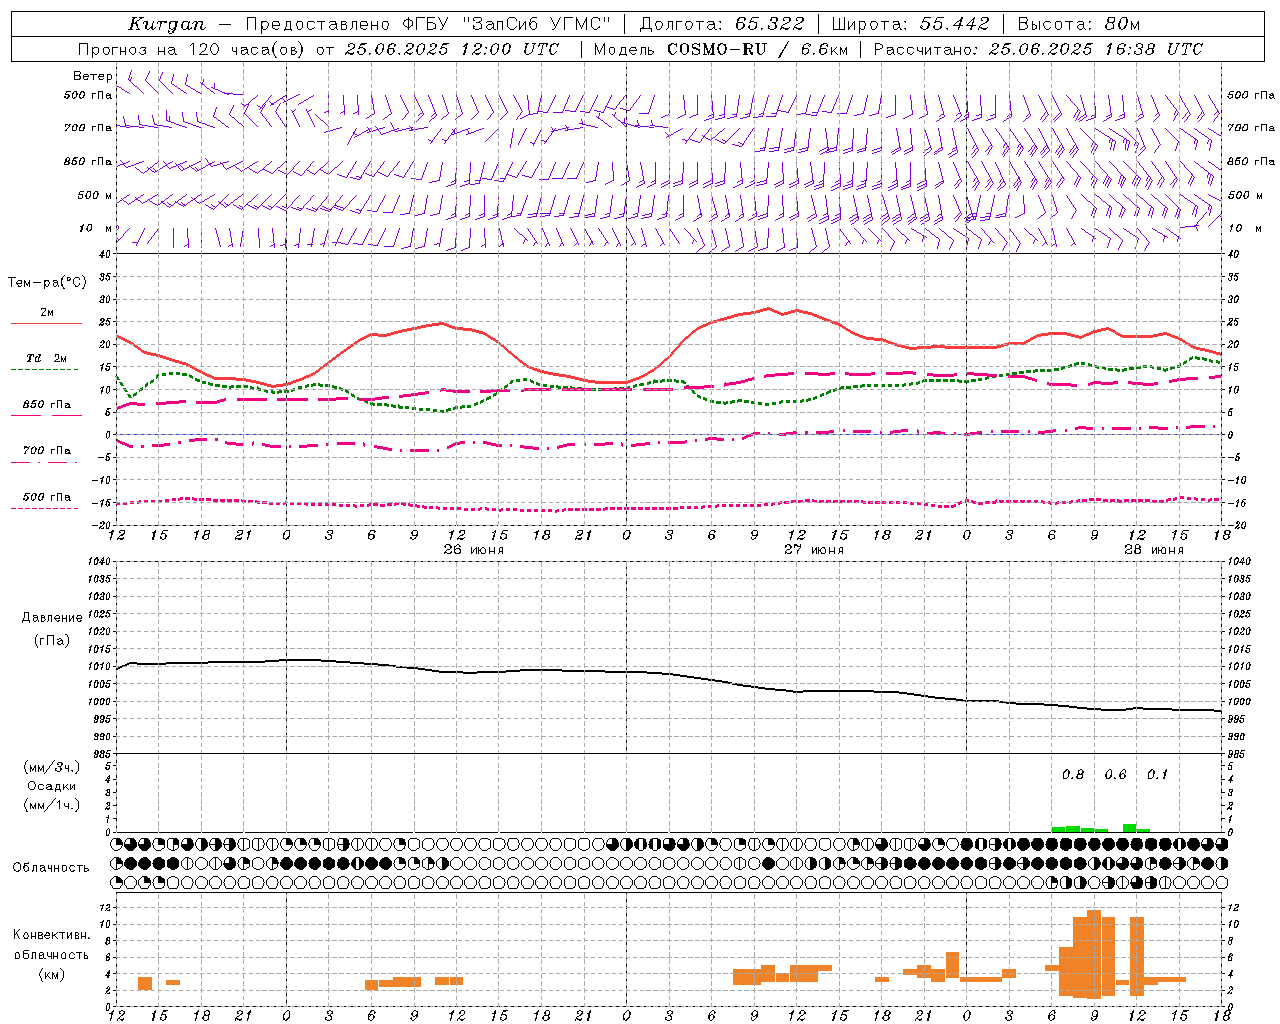Click the (гПа) unit under Давление
Viewport: 1280px width, 1024px height.
pyautogui.click(x=52, y=641)
